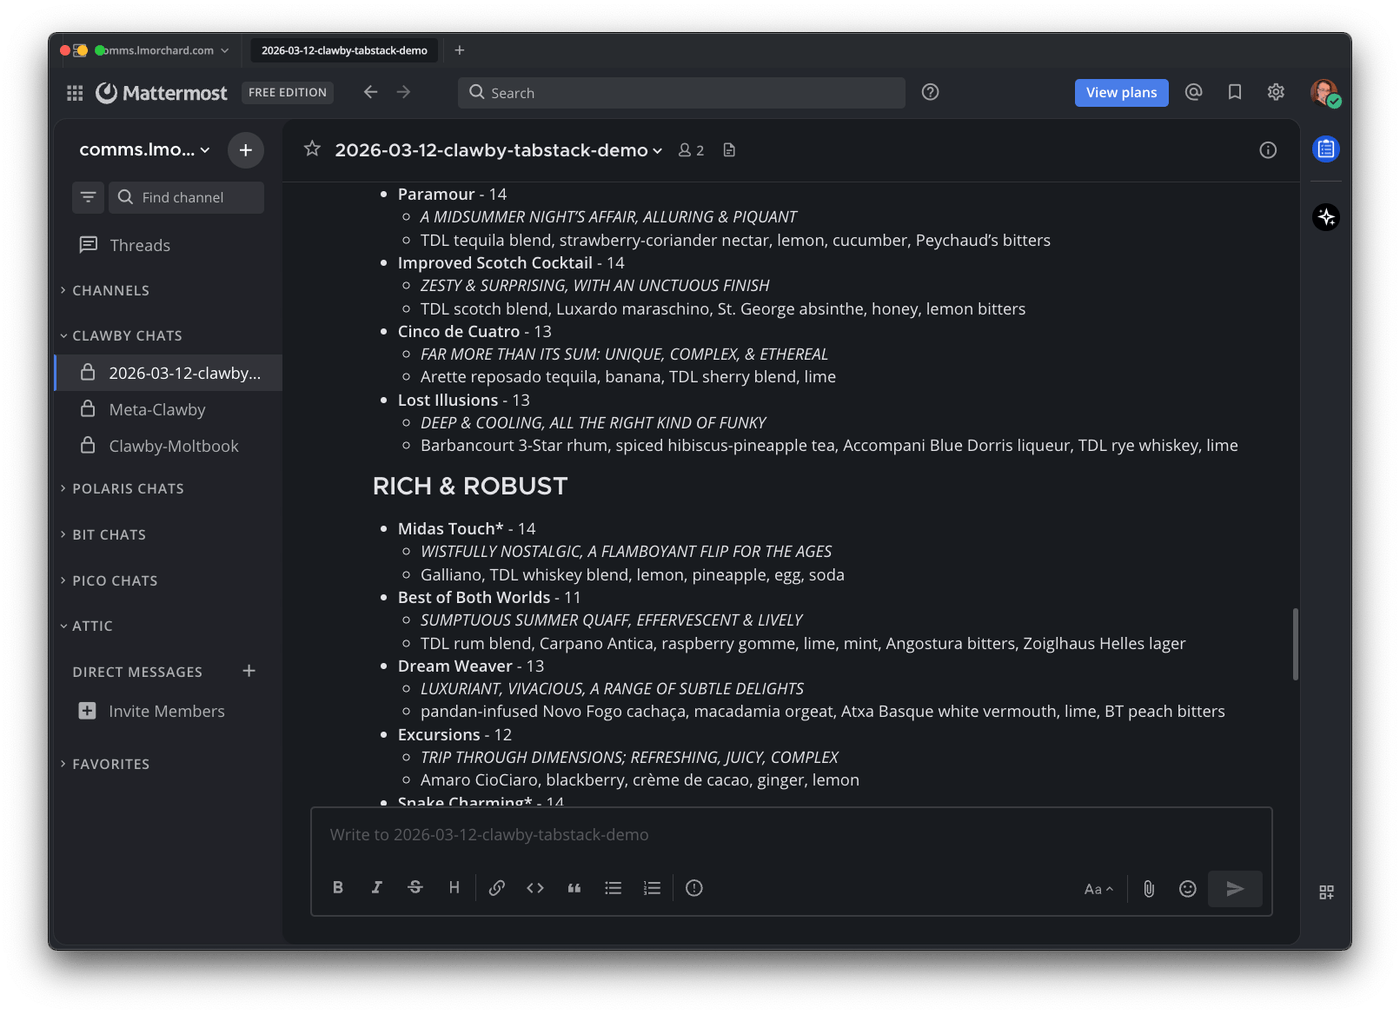1400x1014 pixels.
Task: Click the Bold formatting icon
Action: click(338, 888)
